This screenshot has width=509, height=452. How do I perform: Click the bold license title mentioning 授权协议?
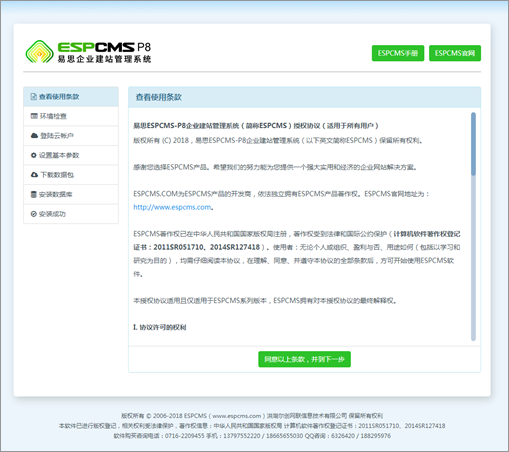[x=256, y=126]
